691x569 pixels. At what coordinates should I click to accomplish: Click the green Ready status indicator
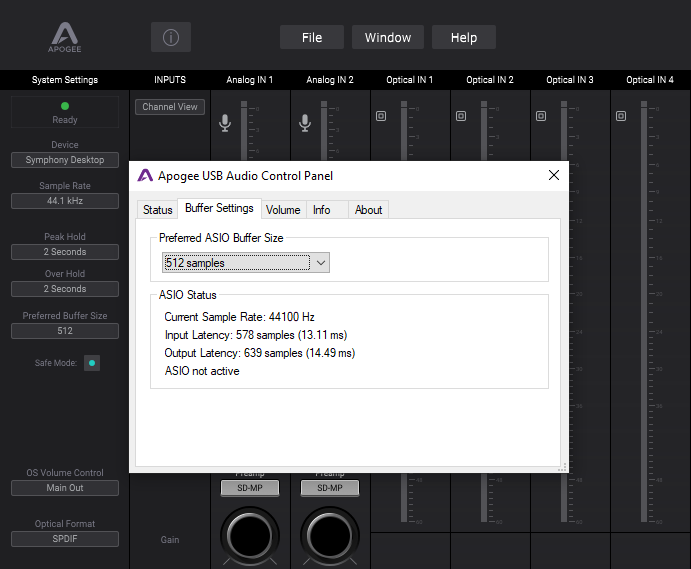pos(65,106)
